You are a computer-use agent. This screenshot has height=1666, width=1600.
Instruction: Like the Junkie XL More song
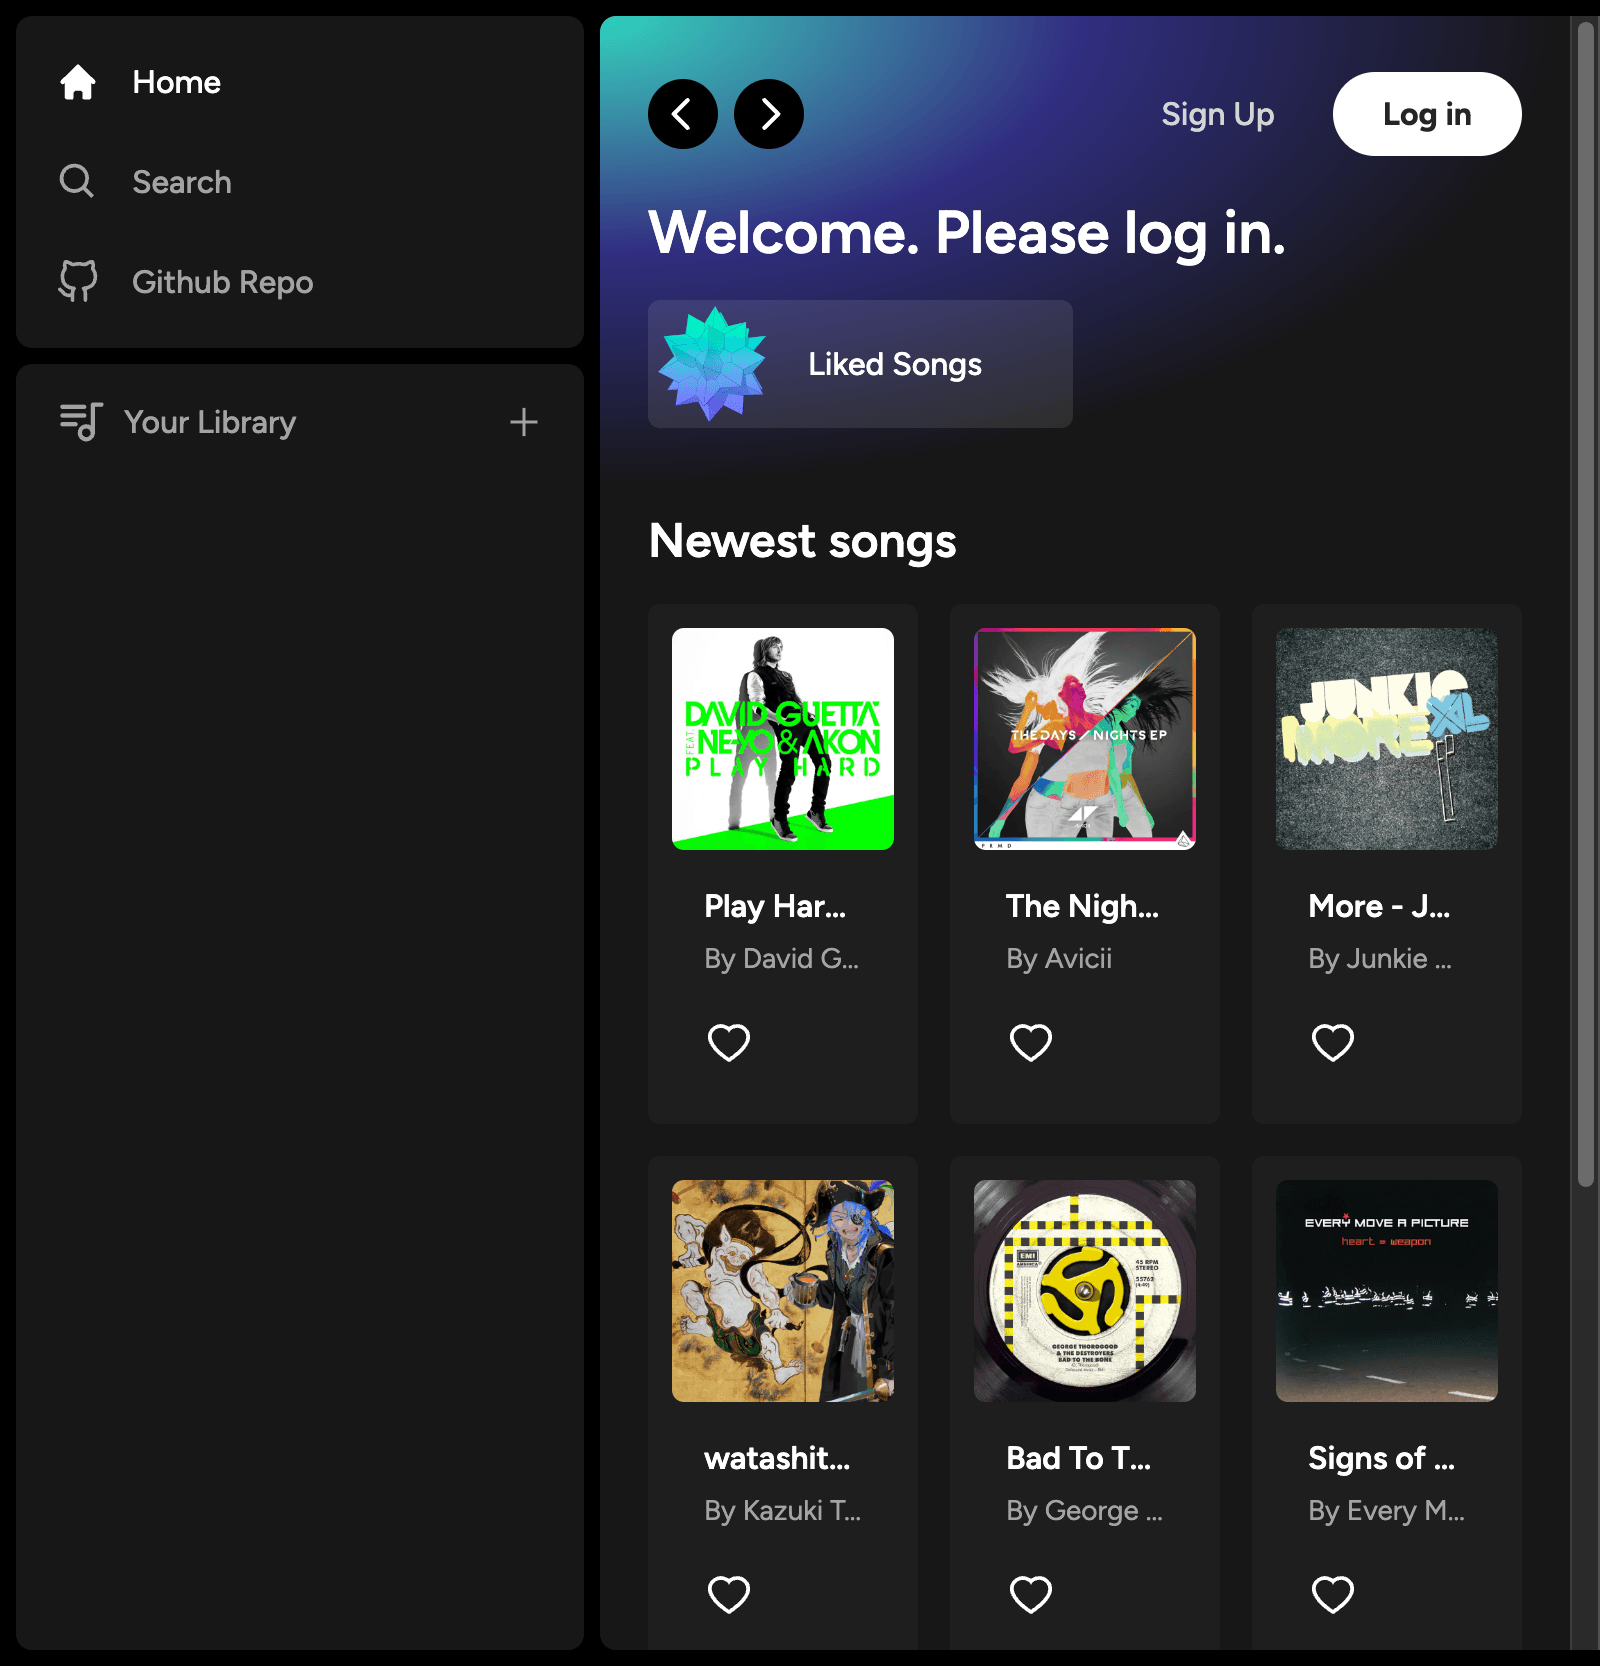click(x=1332, y=1042)
